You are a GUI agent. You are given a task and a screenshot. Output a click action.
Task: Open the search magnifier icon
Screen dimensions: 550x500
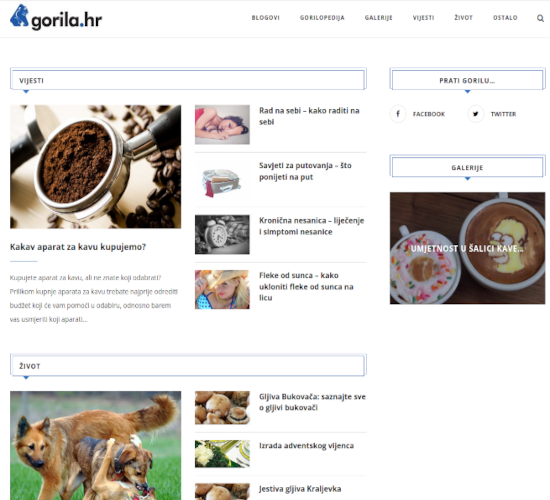click(x=540, y=18)
